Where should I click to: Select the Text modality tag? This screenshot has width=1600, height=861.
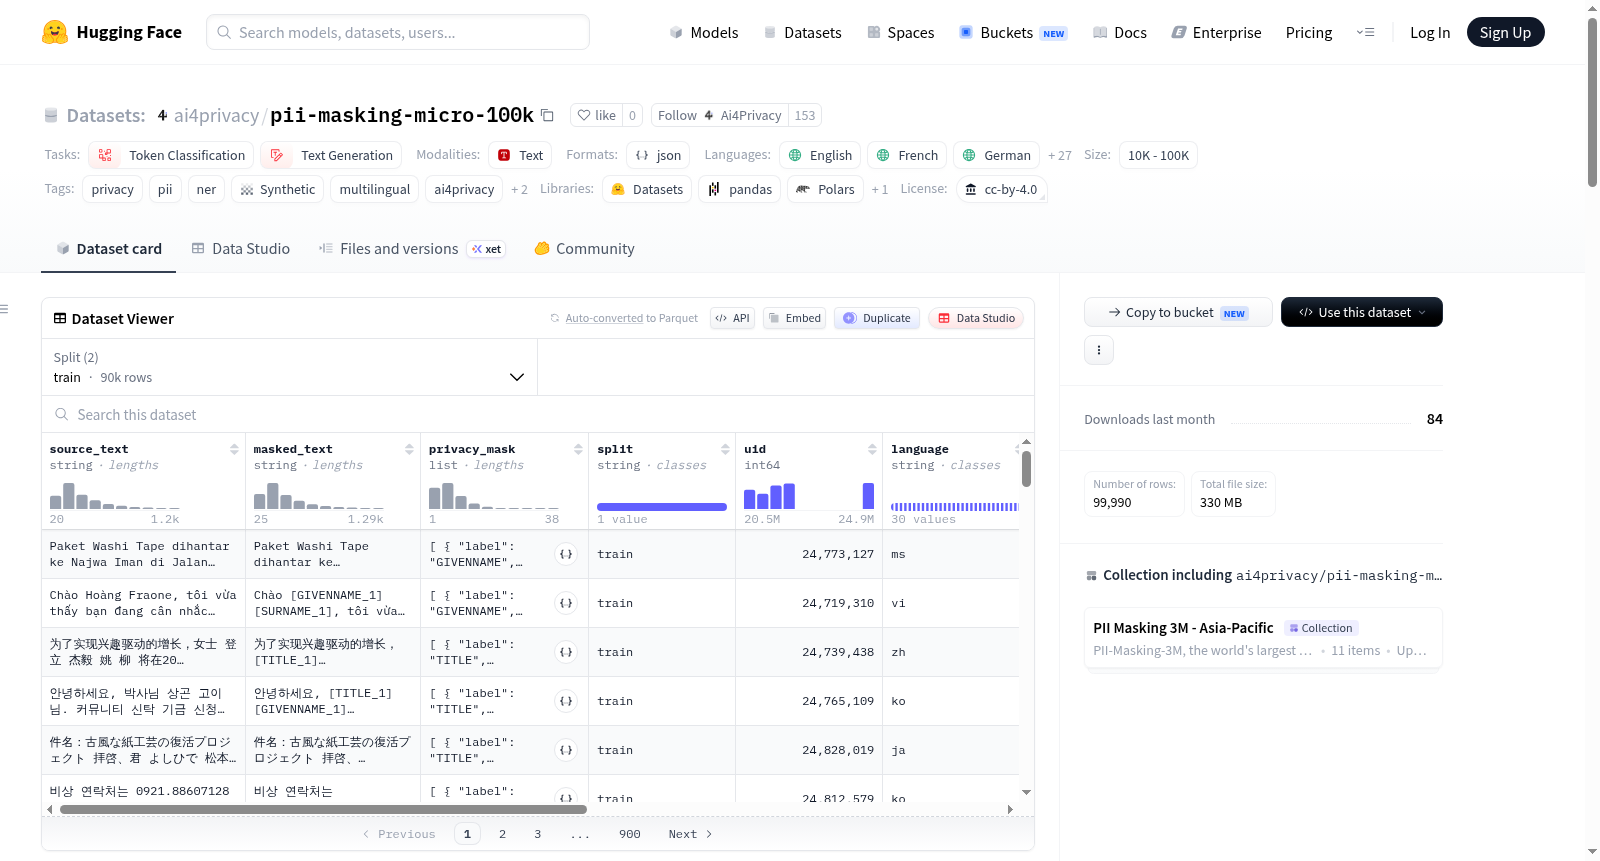(x=520, y=155)
